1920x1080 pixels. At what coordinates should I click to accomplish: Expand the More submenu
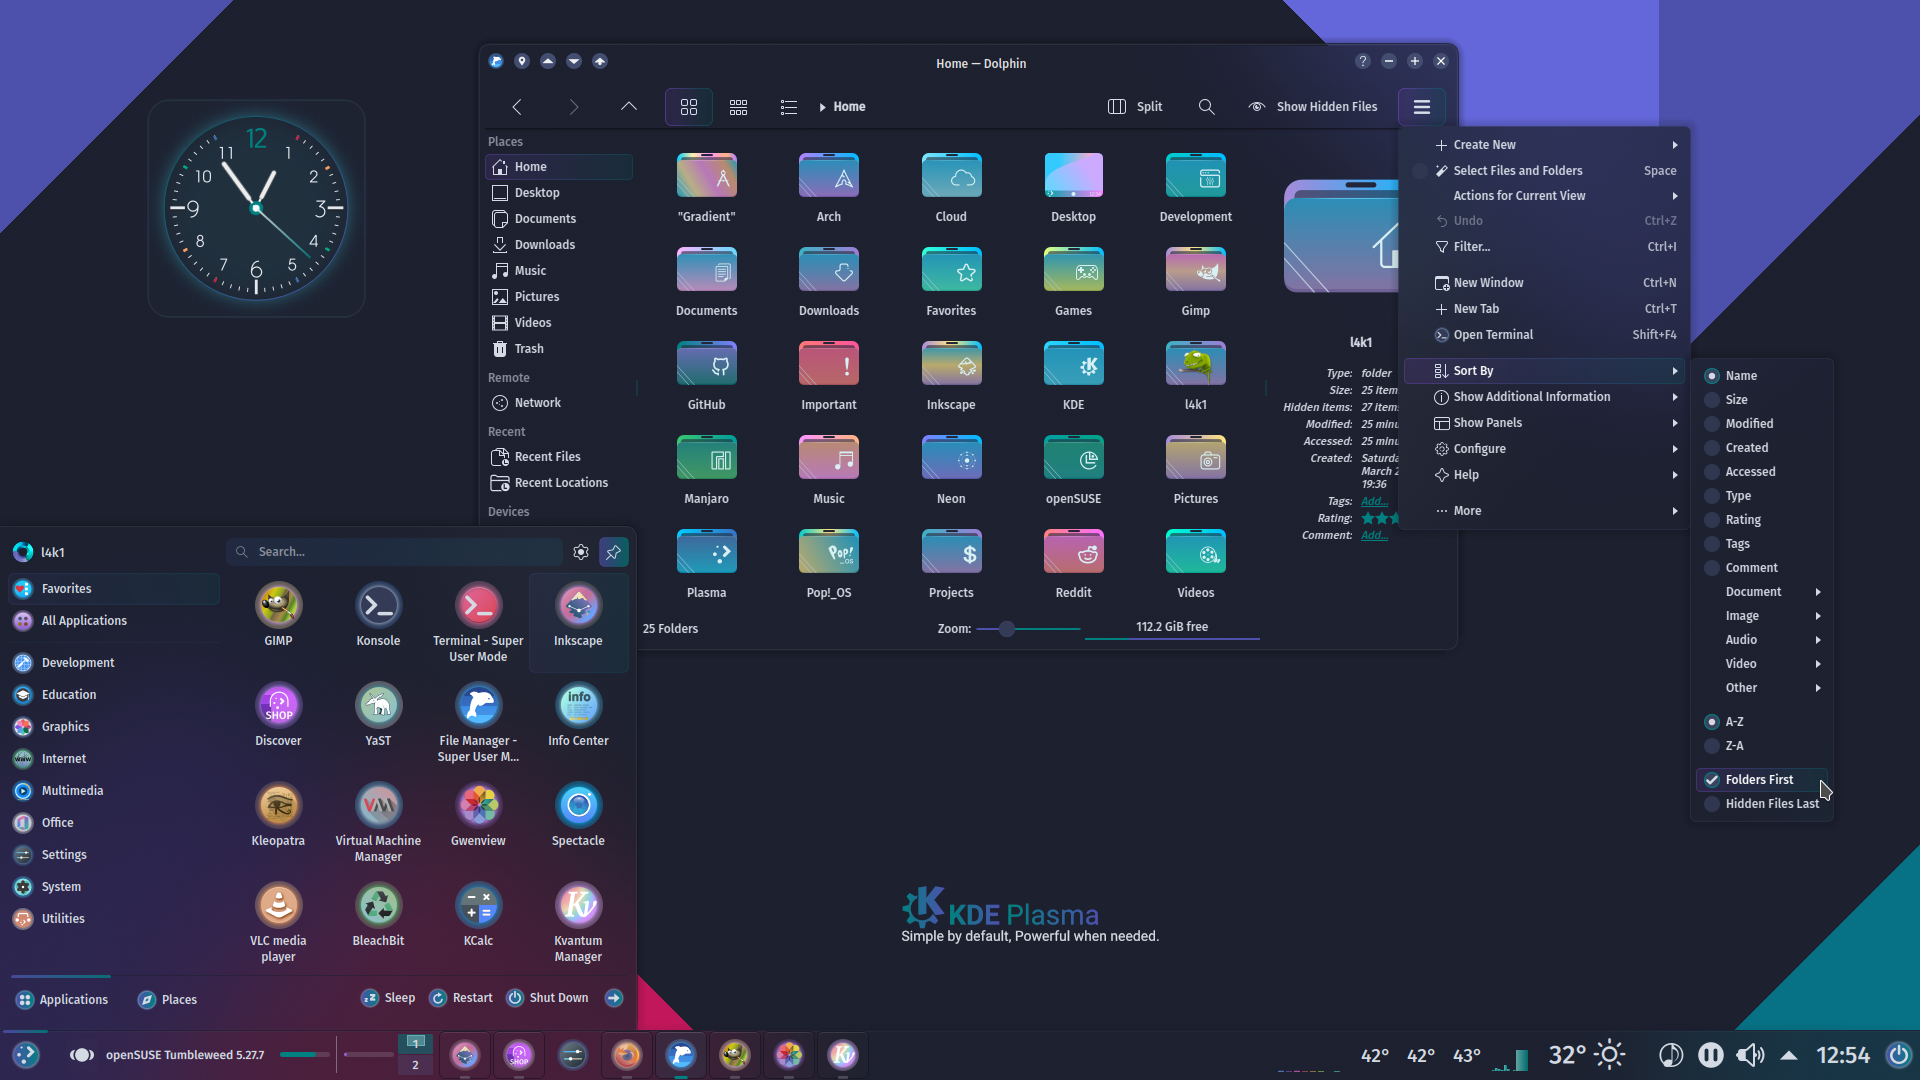[1545, 511]
